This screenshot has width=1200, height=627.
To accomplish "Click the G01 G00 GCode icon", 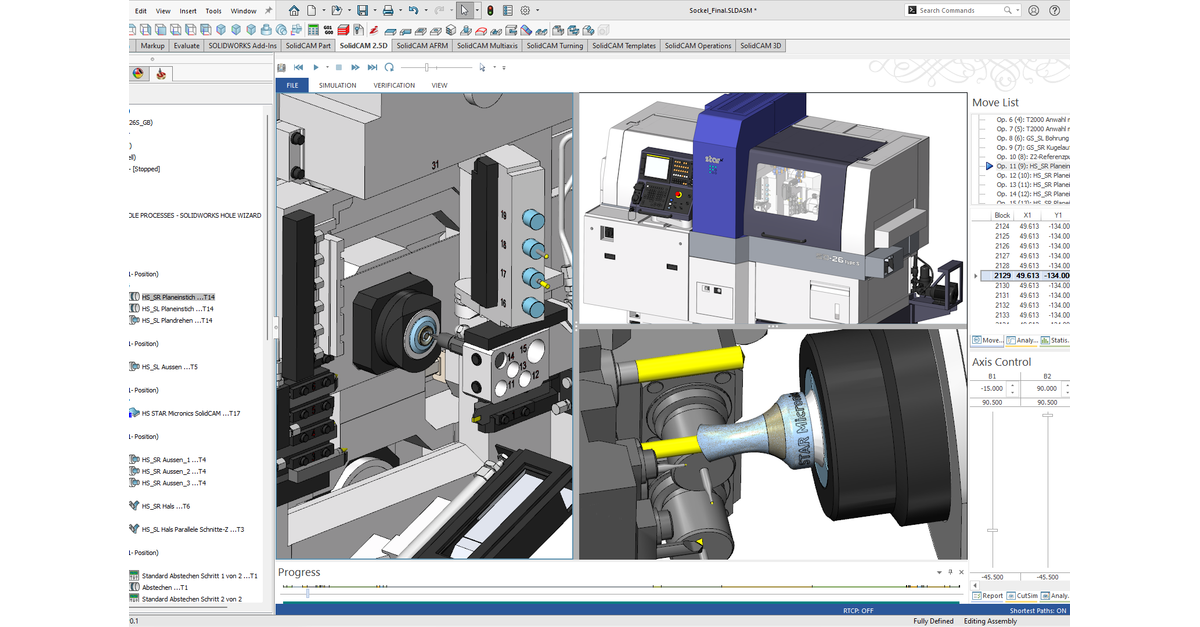I will tap(328, 30).
